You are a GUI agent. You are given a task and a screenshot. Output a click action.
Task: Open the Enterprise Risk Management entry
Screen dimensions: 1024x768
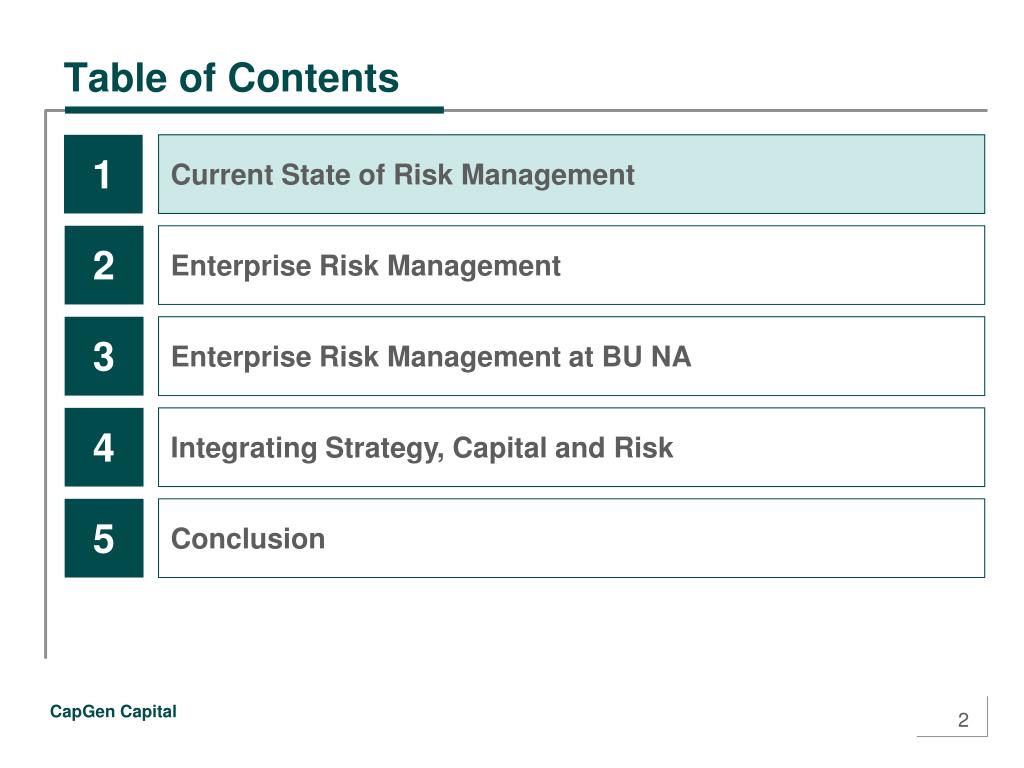click(x=366, y=266)
